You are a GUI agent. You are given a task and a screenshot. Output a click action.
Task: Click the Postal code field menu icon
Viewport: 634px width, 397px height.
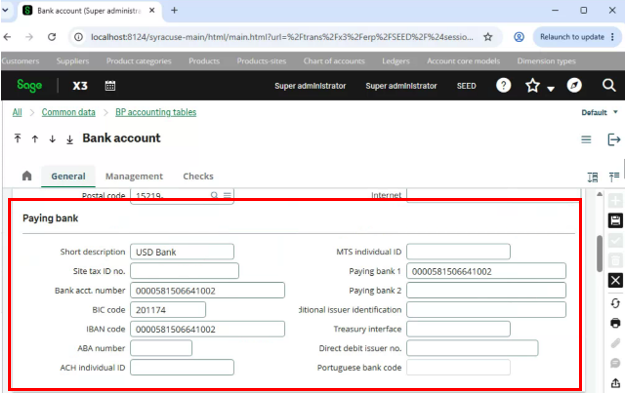(227, 195)
